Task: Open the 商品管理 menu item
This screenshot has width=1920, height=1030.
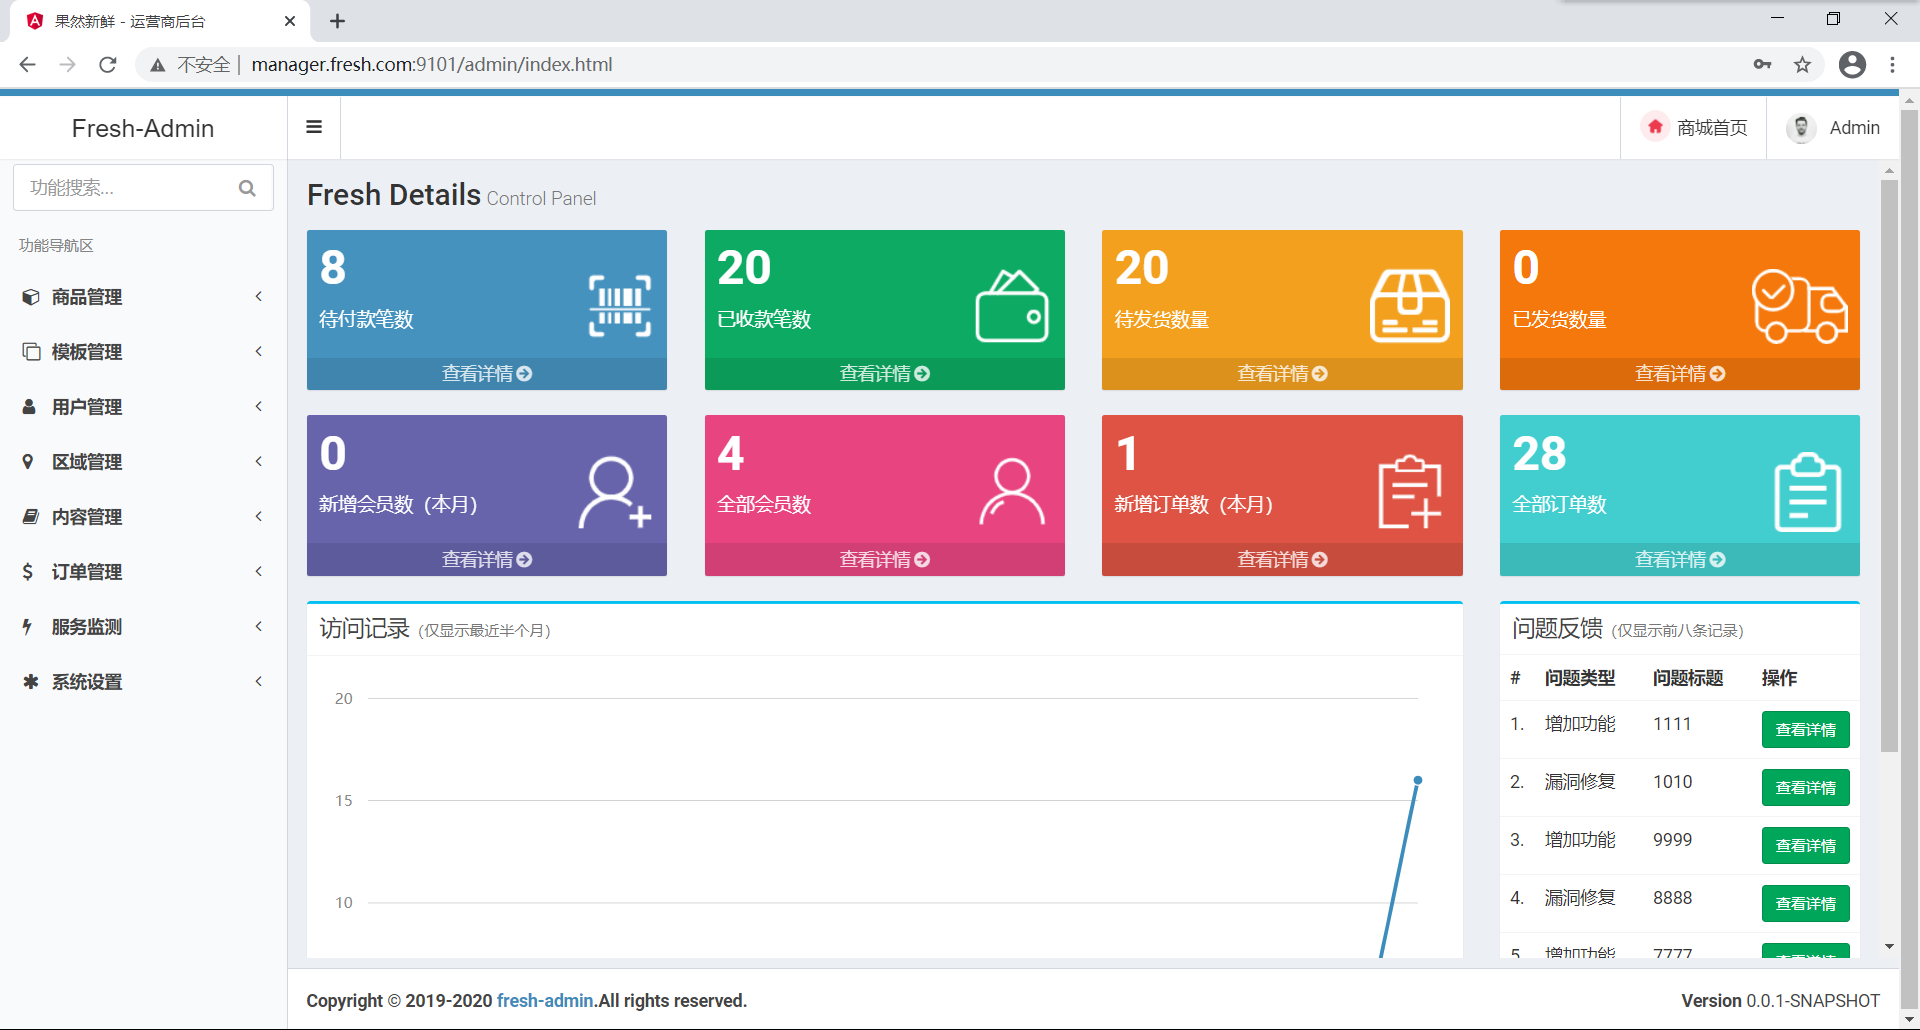Action: (x=143, y=297)
